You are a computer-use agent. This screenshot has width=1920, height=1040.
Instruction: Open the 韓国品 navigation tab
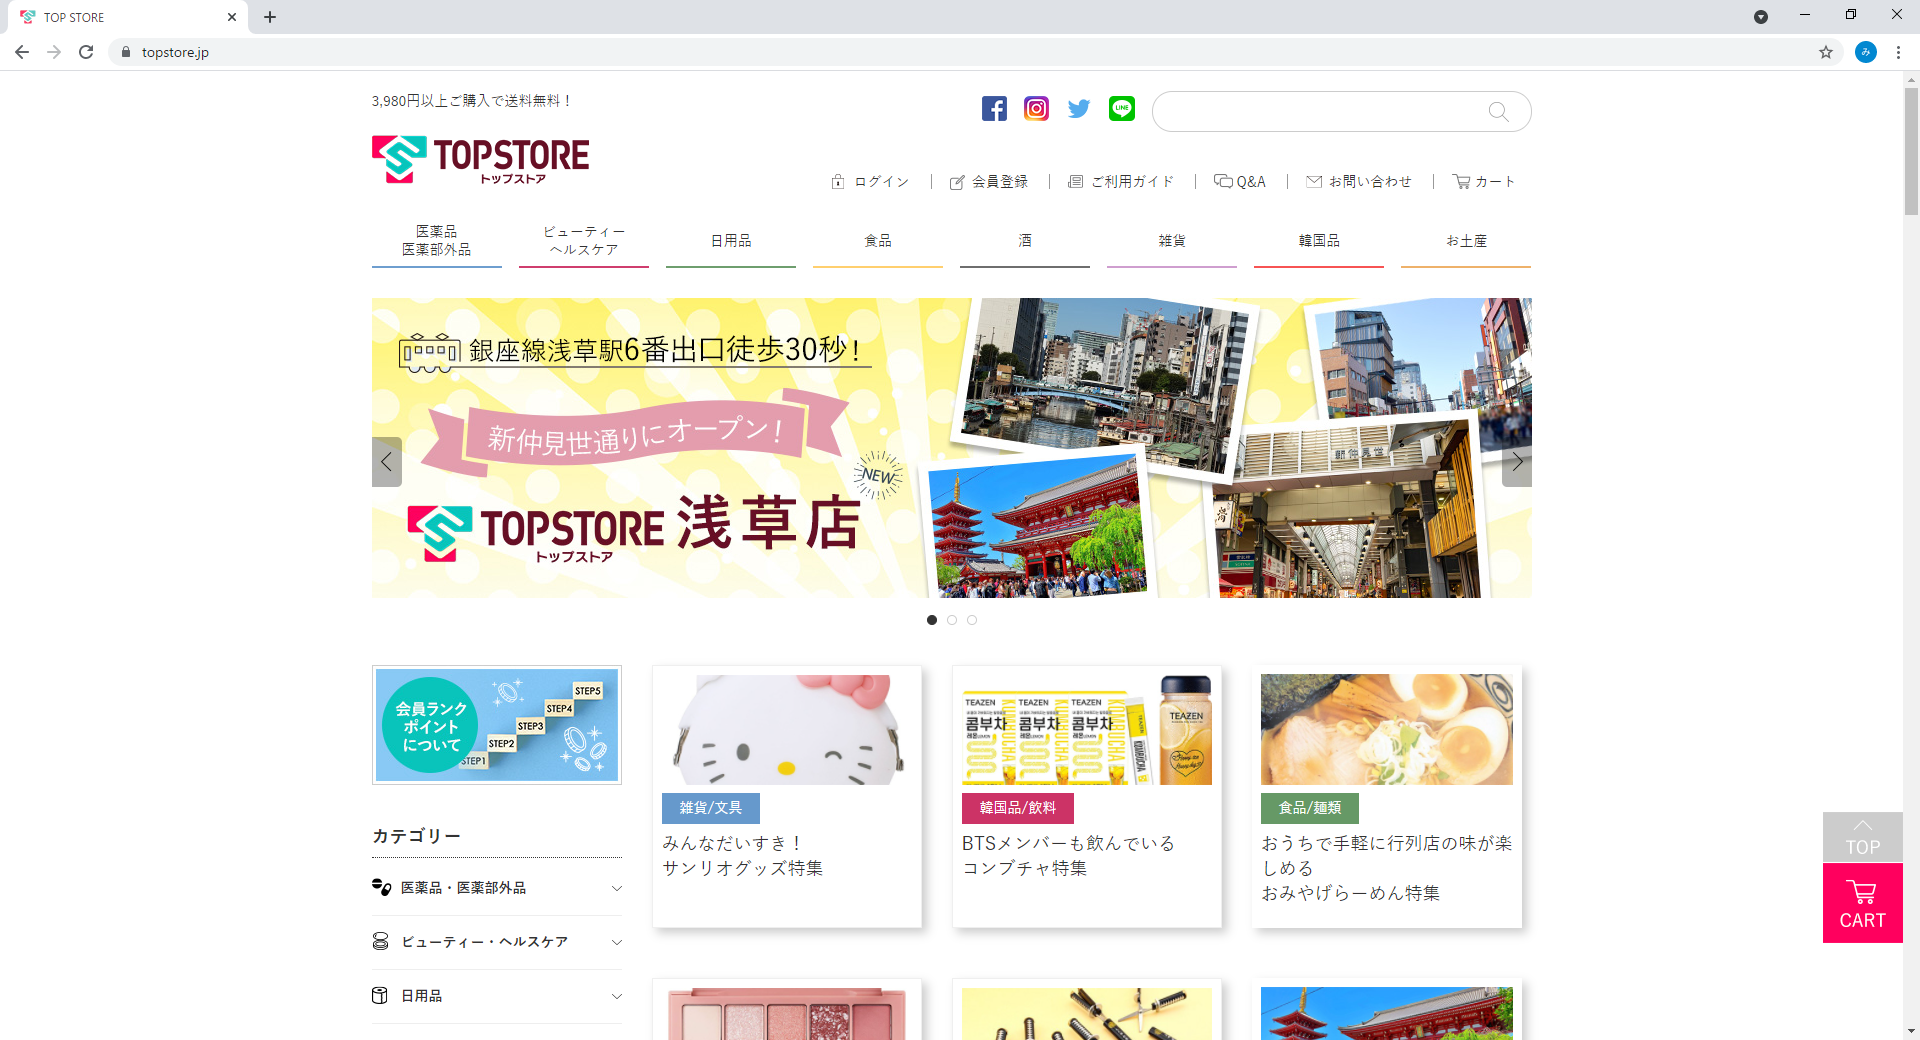1319,241
